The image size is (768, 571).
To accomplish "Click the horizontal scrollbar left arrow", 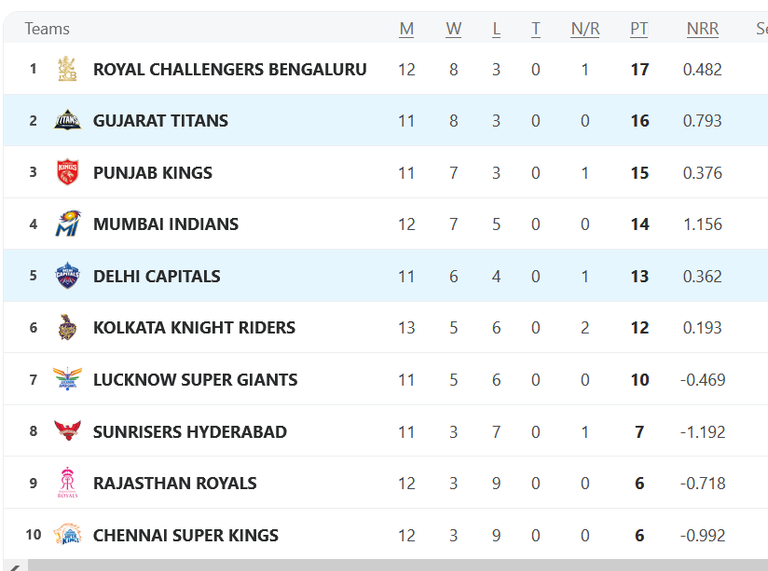I will tap(15, 566).
